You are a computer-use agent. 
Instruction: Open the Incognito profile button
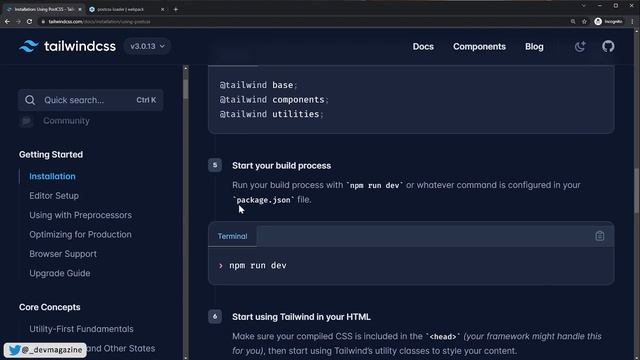click(x=608, y=21)
